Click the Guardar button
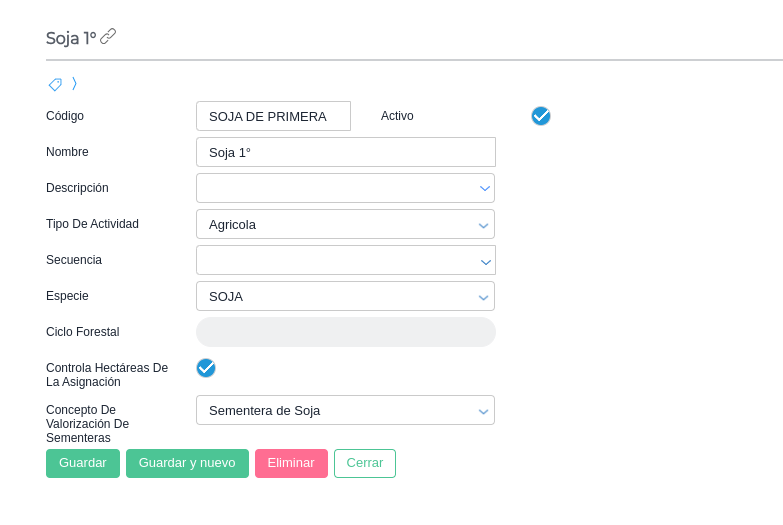 pos(83,463)
